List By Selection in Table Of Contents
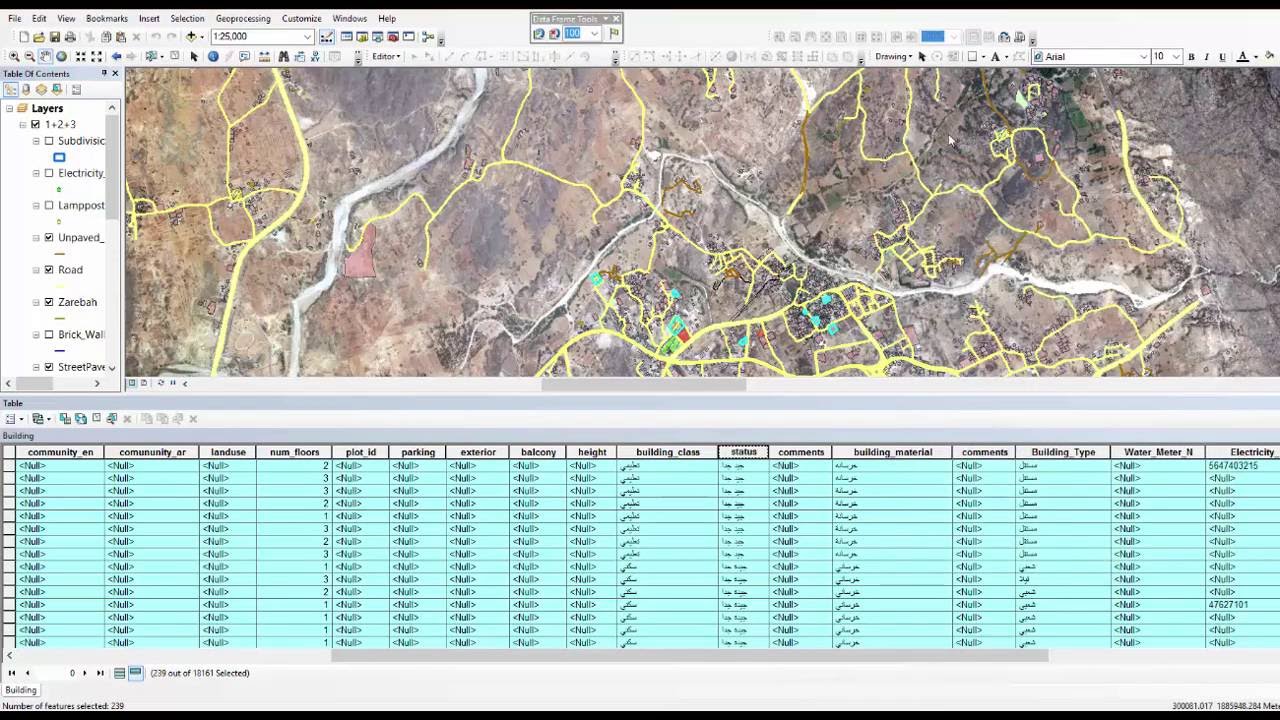Screen dimensions: 1280x720 [x=57, y=90]
